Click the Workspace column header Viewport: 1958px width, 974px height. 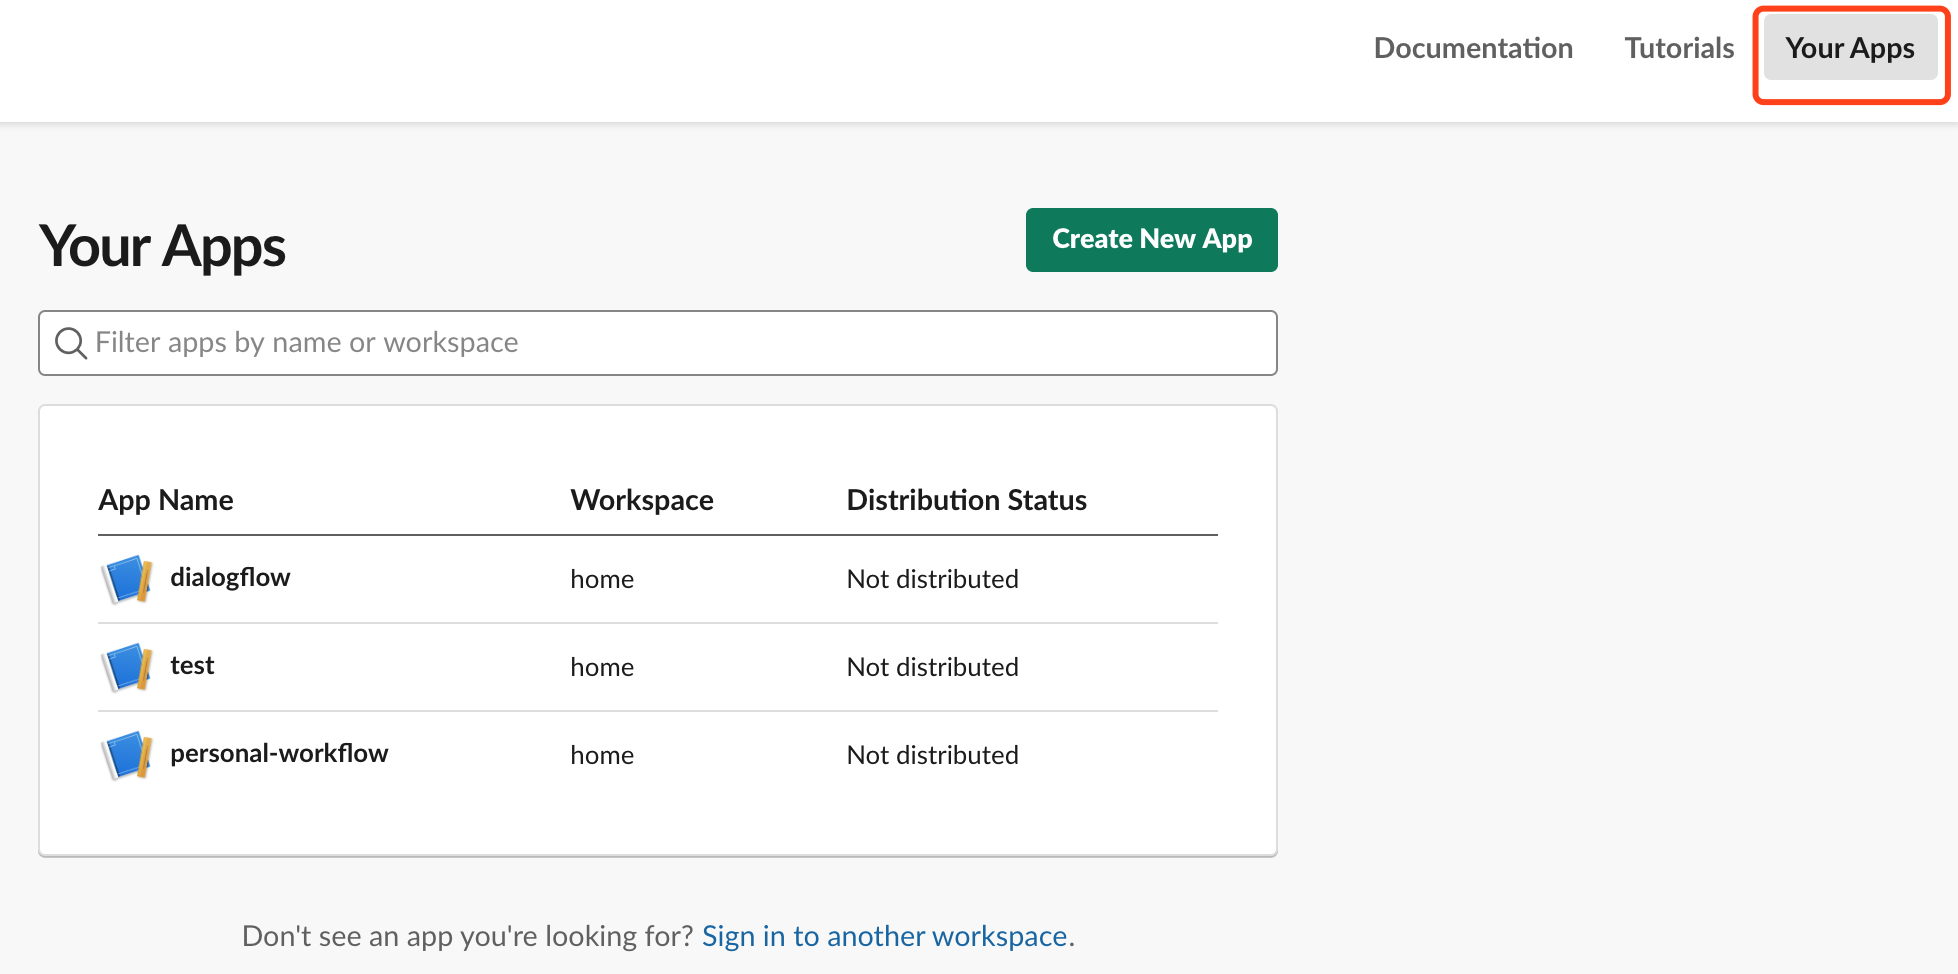click(x=642, y=500)
